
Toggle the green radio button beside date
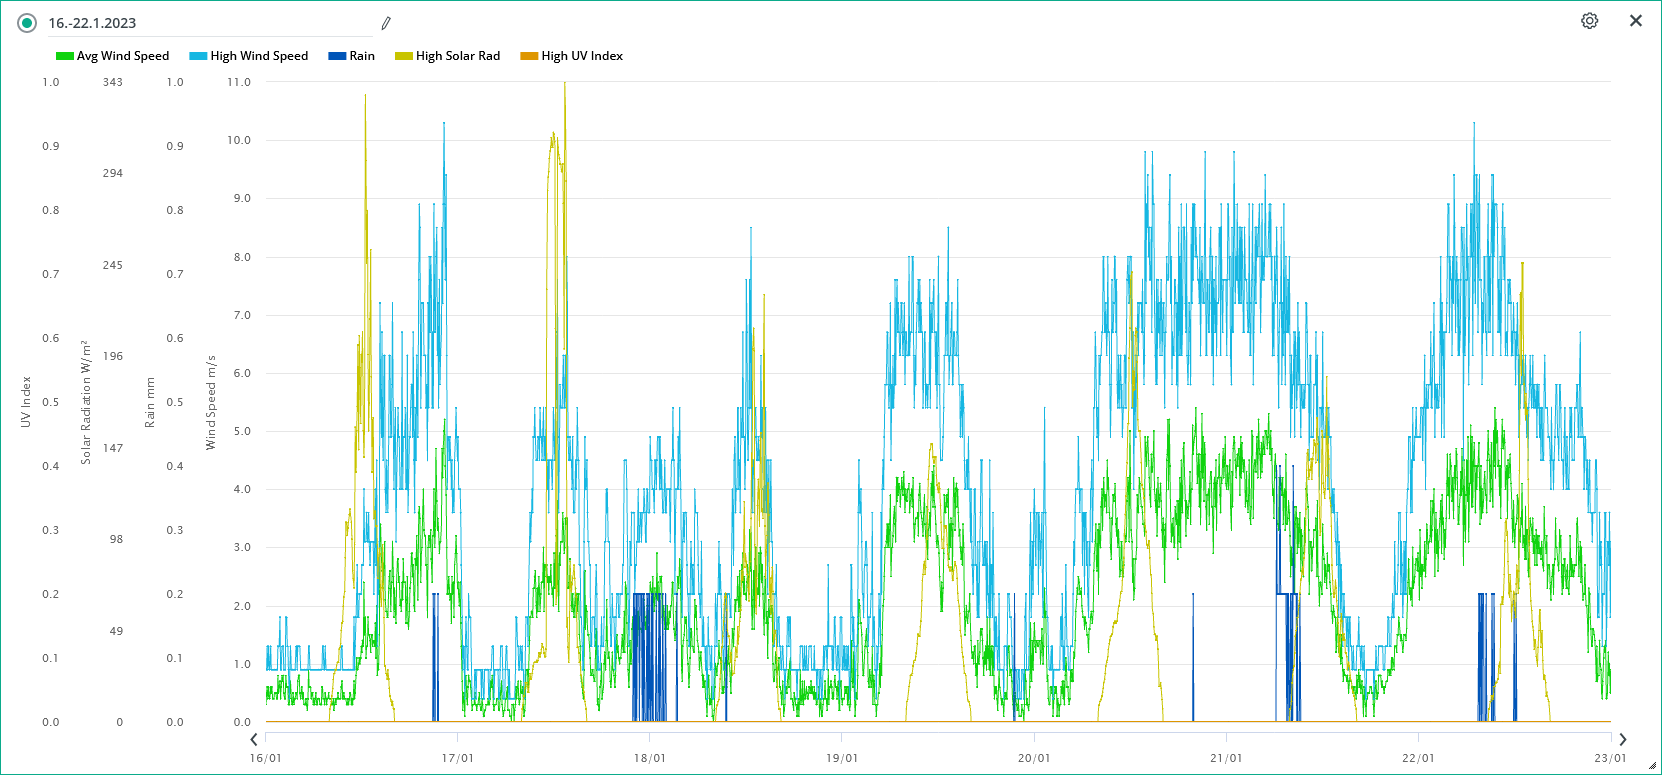click(27, 23)
